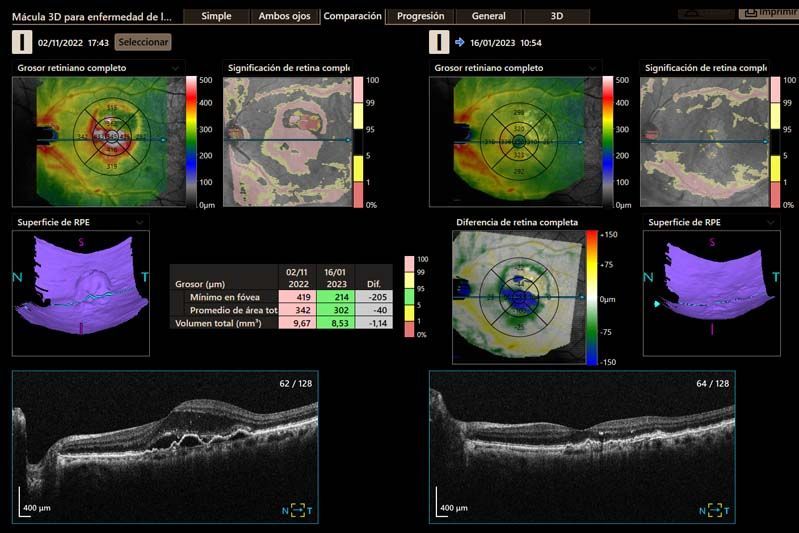799x533 pixels.
Task: Click the right exam eye indicator icon
Action: [x=438, y=42]
